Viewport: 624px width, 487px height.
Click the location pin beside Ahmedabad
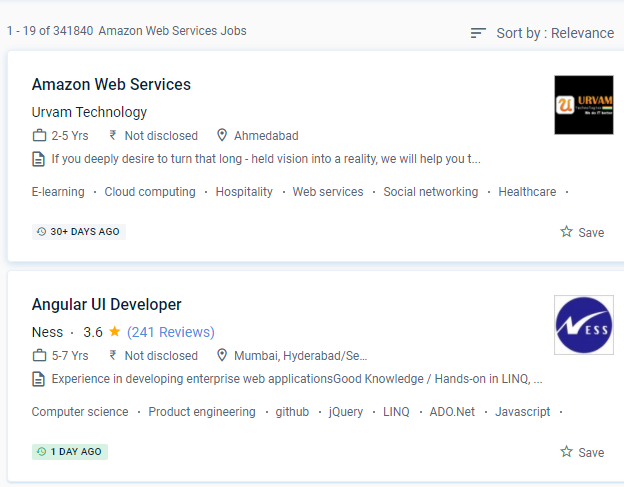[222, 136]
